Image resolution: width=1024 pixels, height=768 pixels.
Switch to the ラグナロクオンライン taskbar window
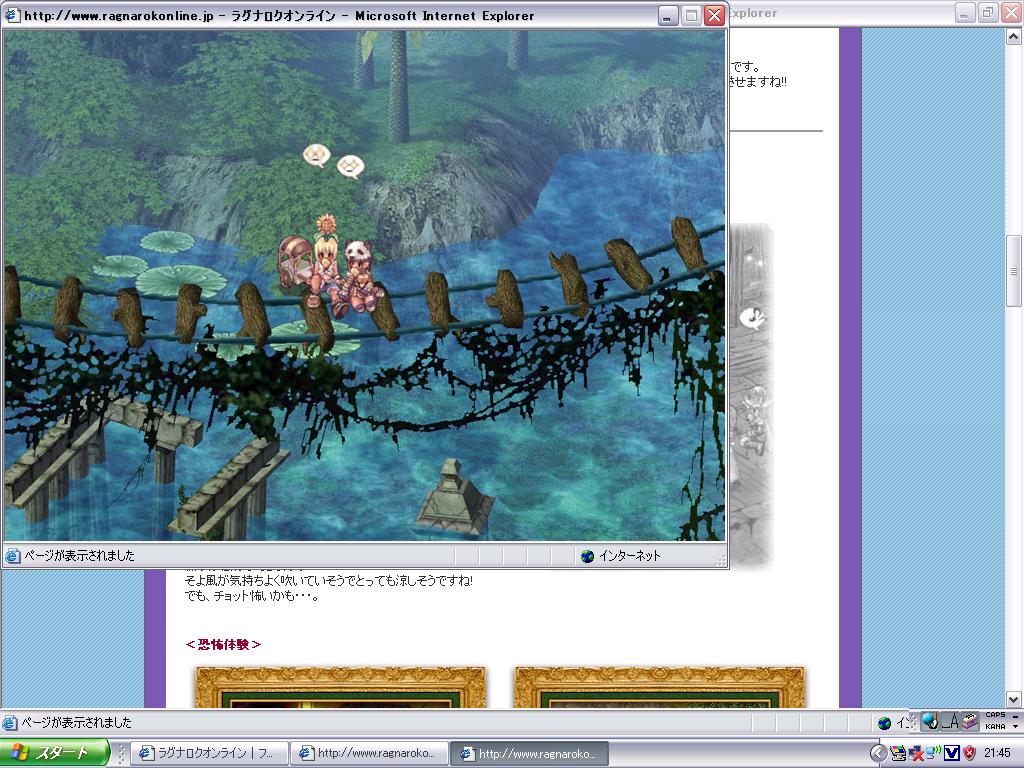tap(209, 754)
